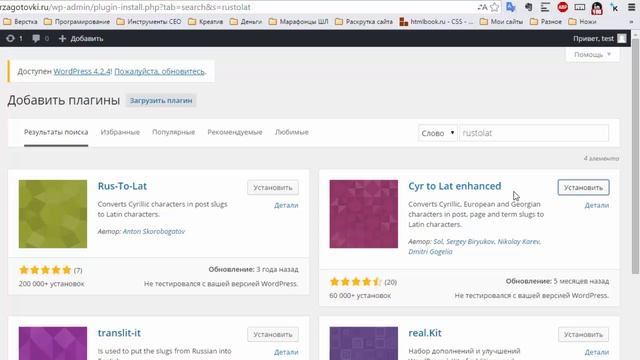640x360 pixels.
Task: Open the Креатив bookmarks folder
Action: (206, 22)
